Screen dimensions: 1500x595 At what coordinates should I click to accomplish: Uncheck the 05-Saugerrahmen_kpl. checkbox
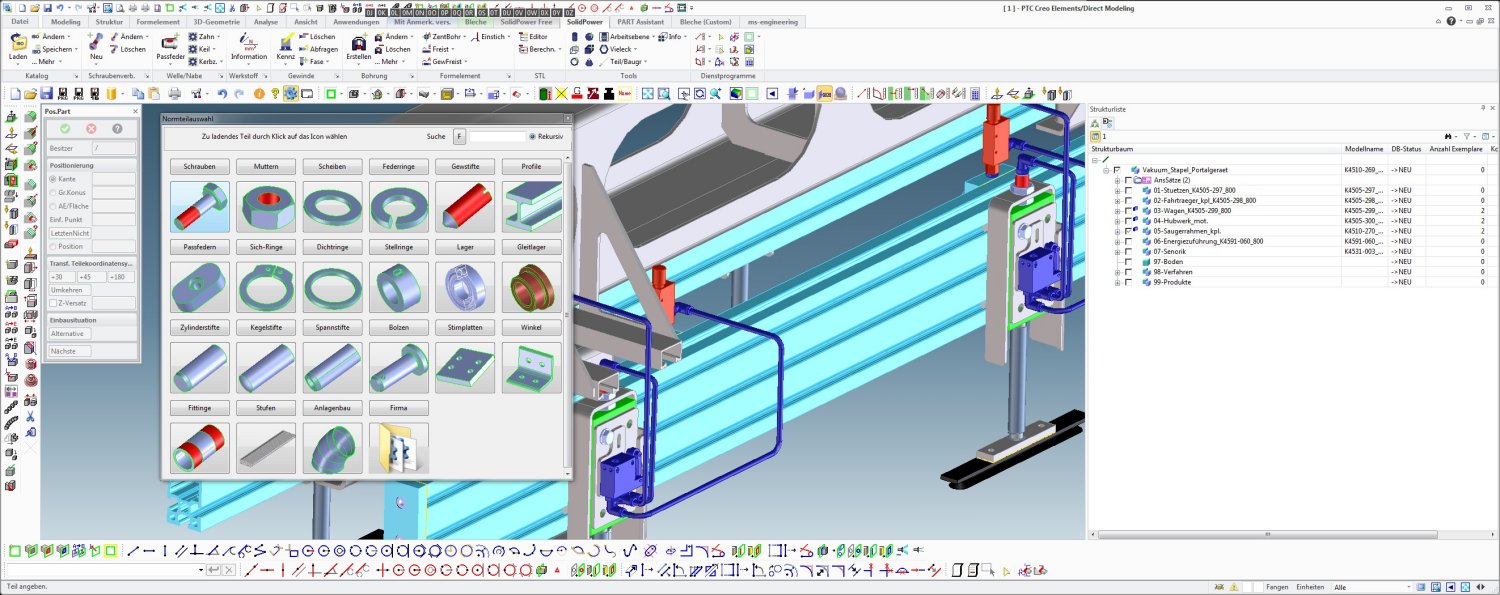click(1128, 231)
